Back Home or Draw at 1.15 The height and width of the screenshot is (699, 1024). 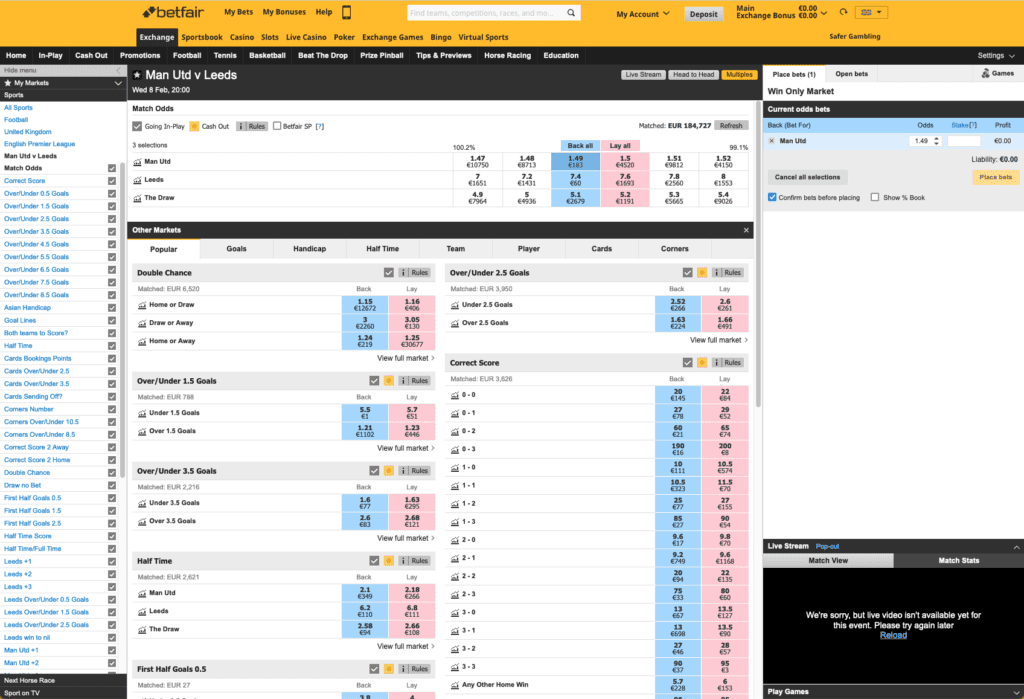(x=364, y=305)
